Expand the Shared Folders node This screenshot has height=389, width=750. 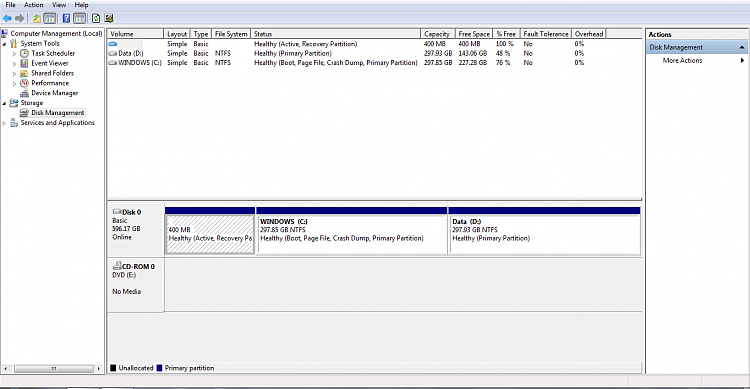point(14,74)
